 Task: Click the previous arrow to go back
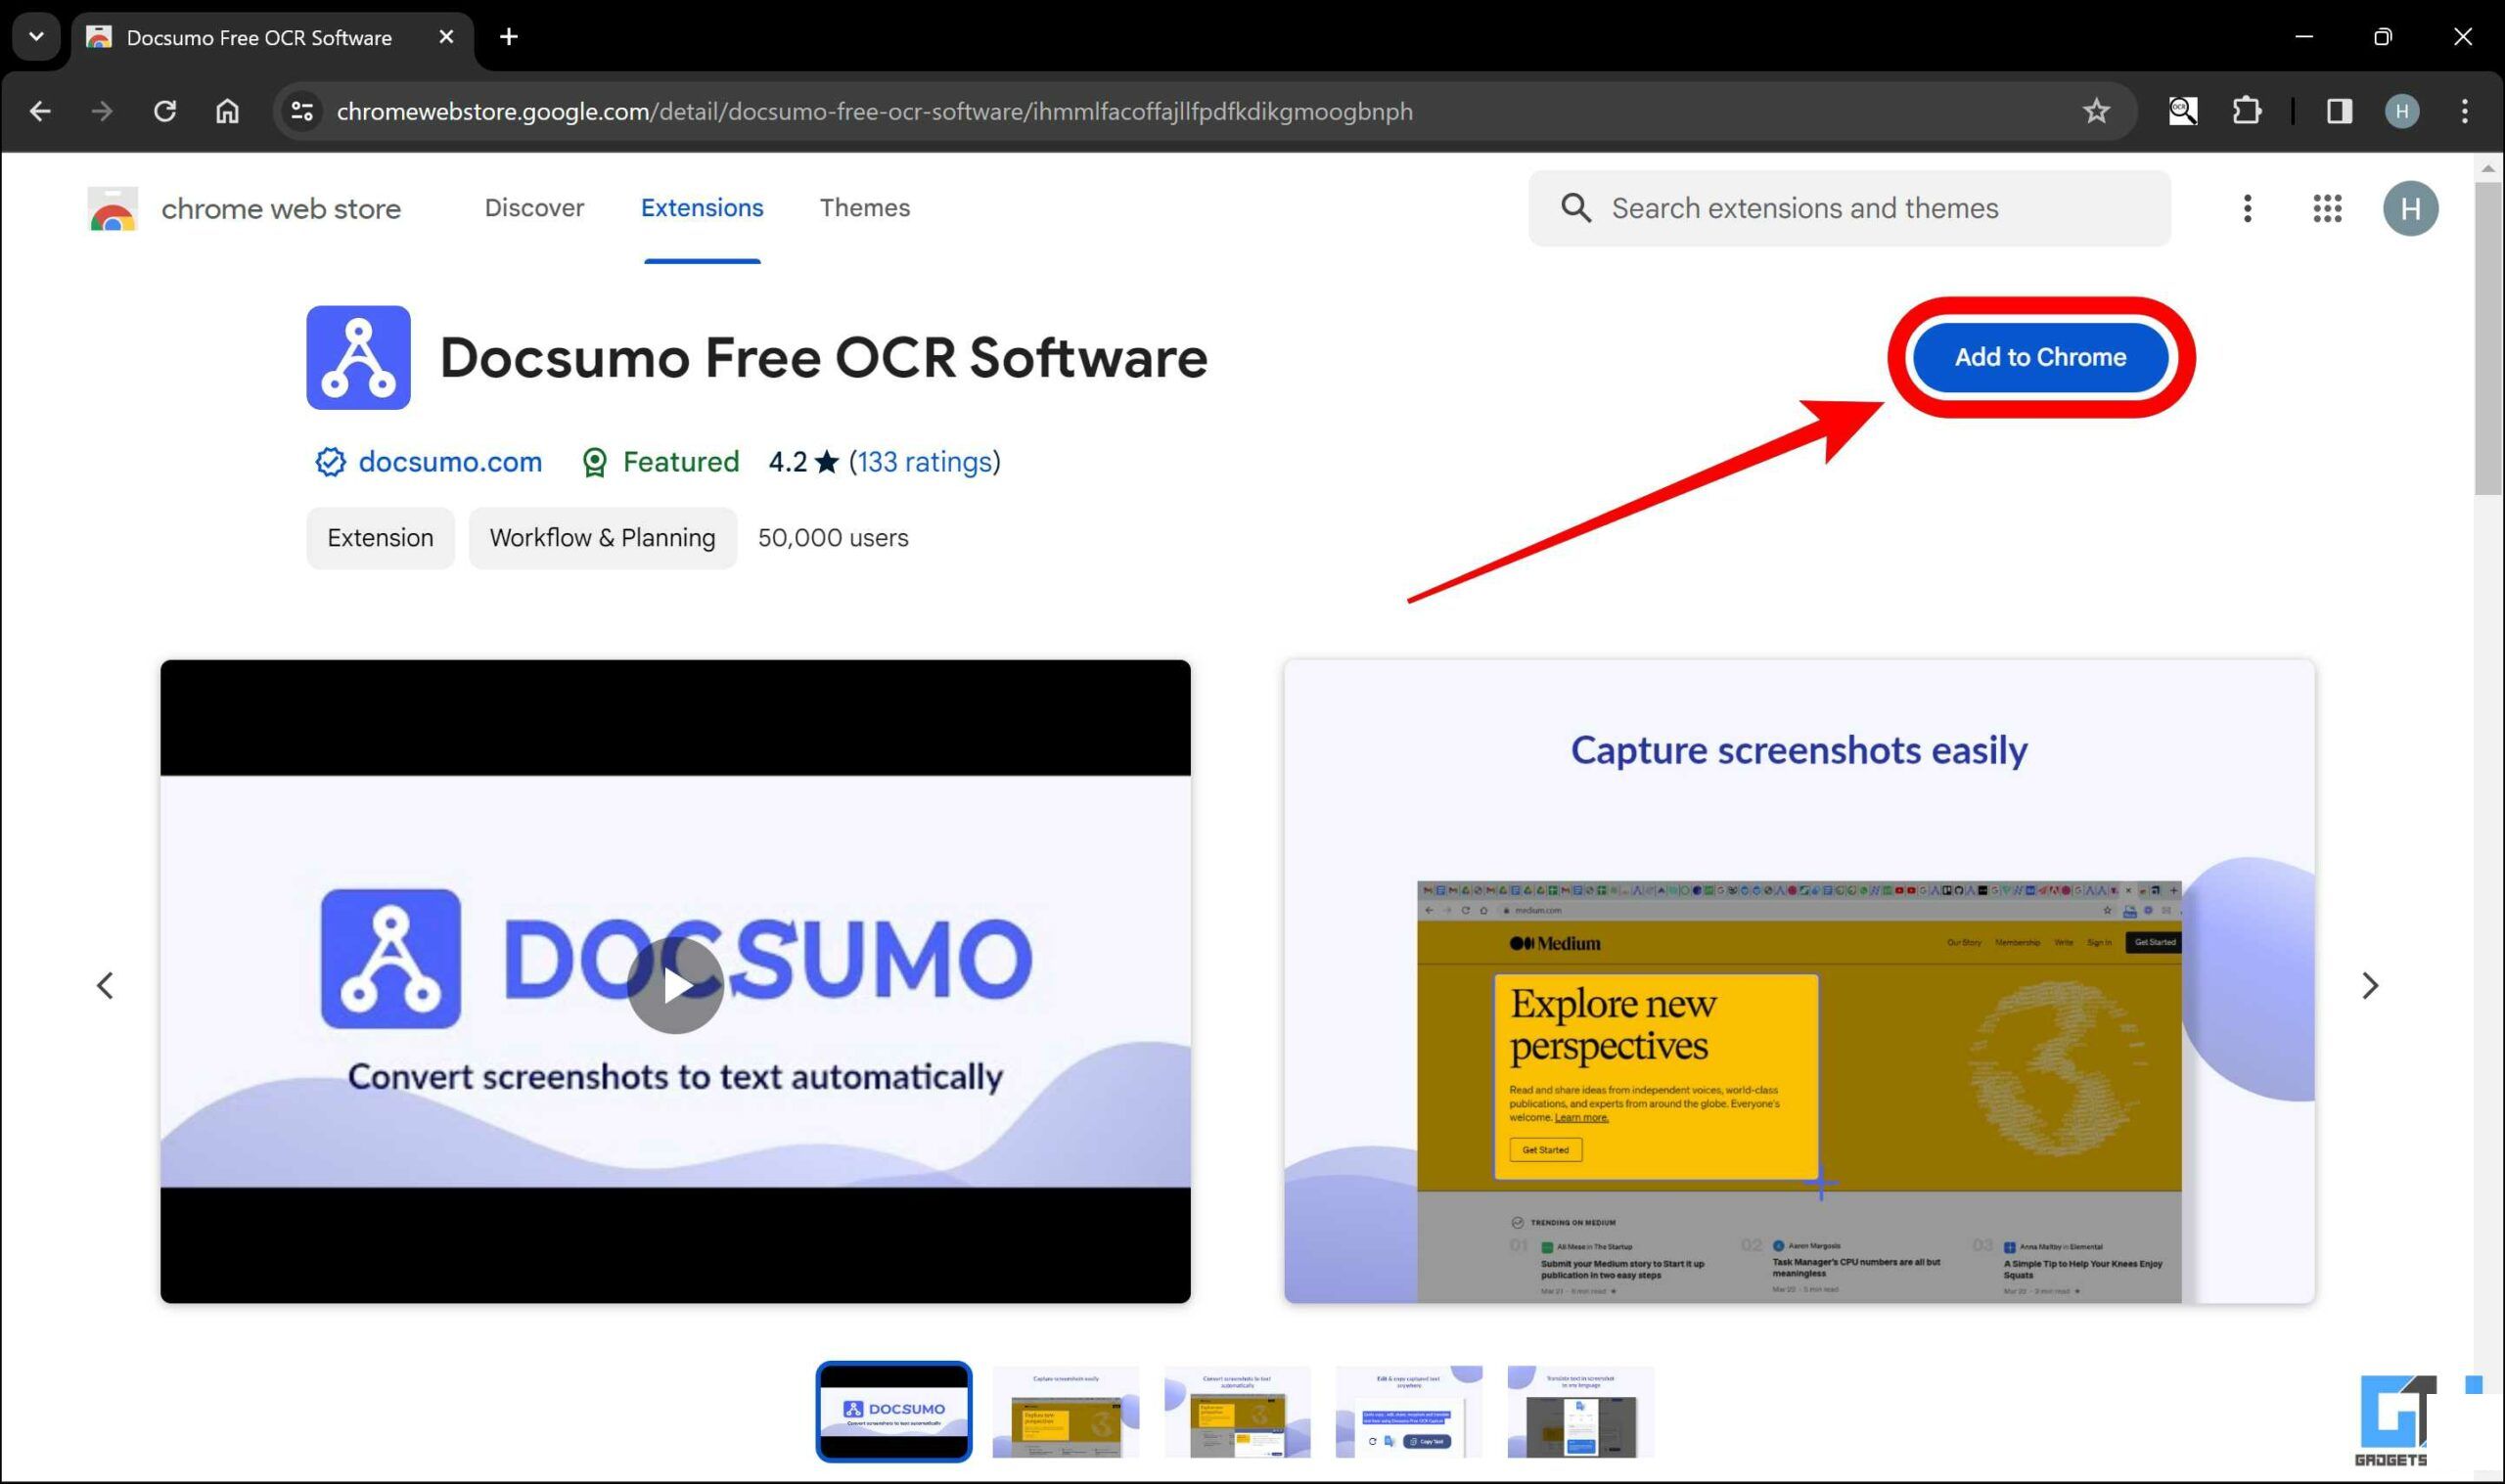[x=103, y=984]
